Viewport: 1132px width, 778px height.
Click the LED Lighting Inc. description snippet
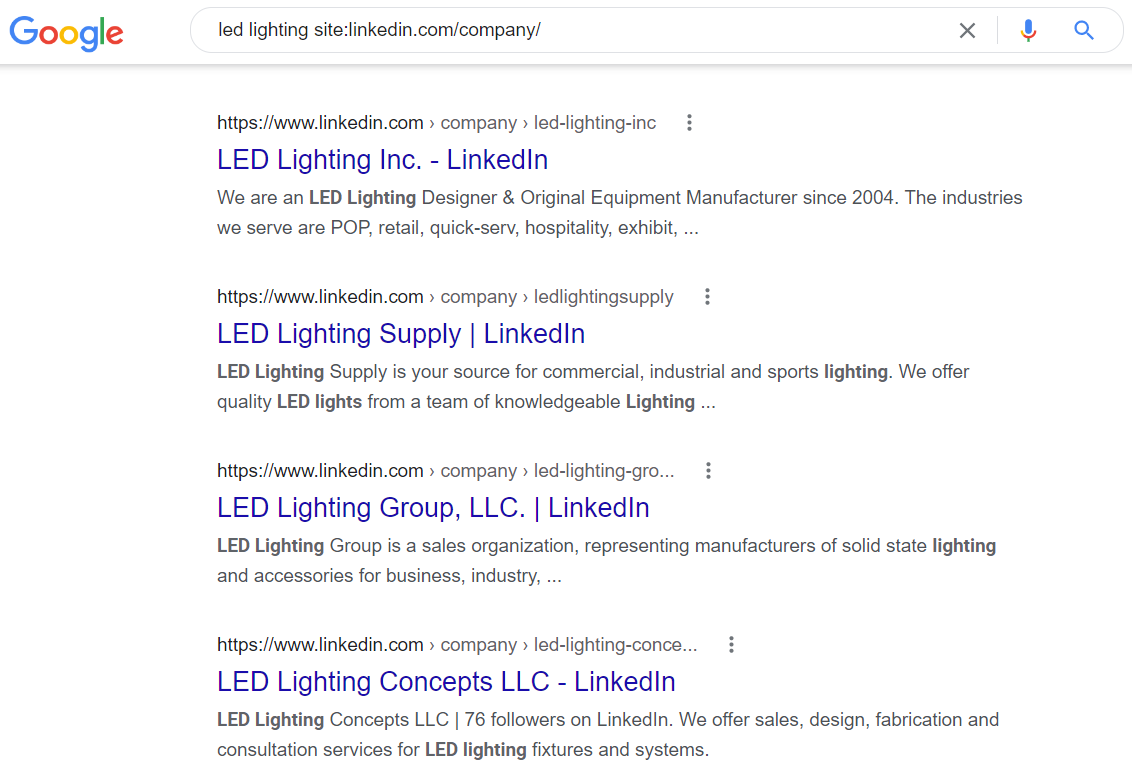619,213
